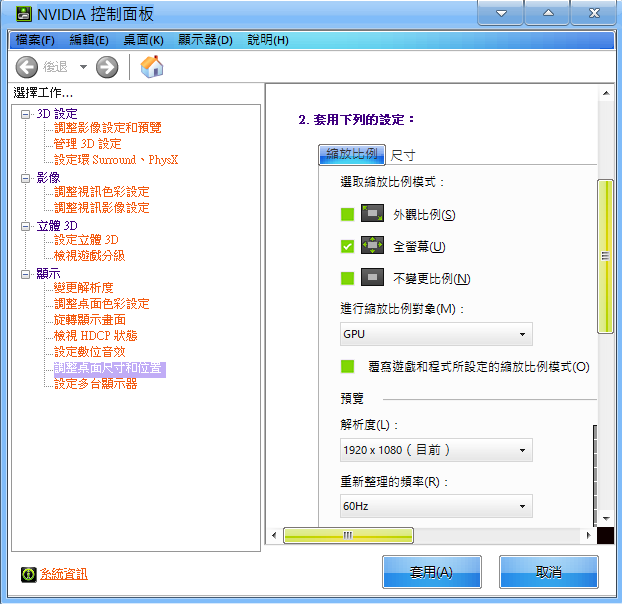Select 調整桌面尺寸和位置 in the tree

point(108,368)
